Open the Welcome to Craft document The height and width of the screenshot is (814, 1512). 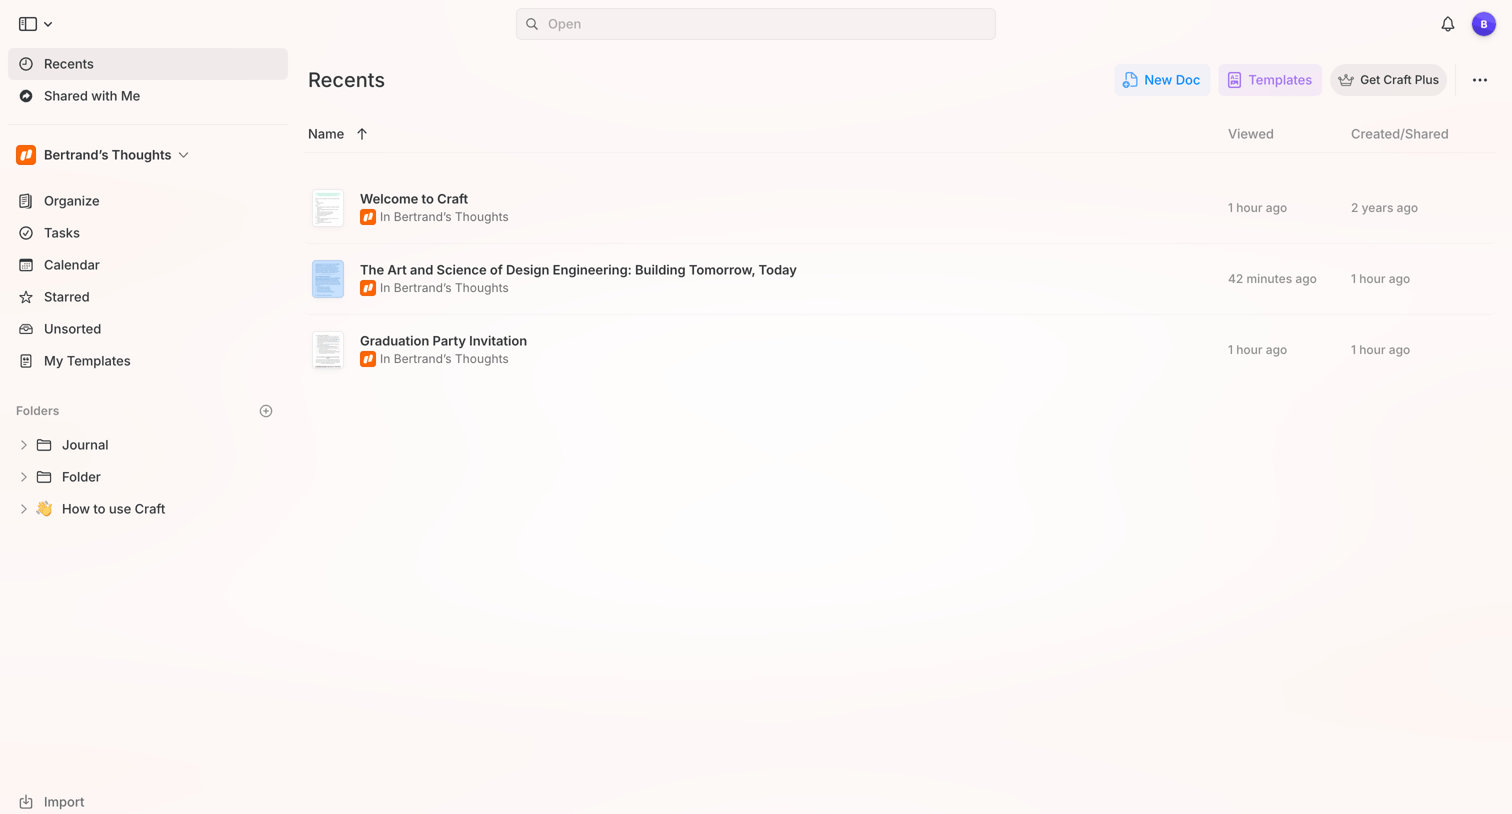[x=414, y=199]
